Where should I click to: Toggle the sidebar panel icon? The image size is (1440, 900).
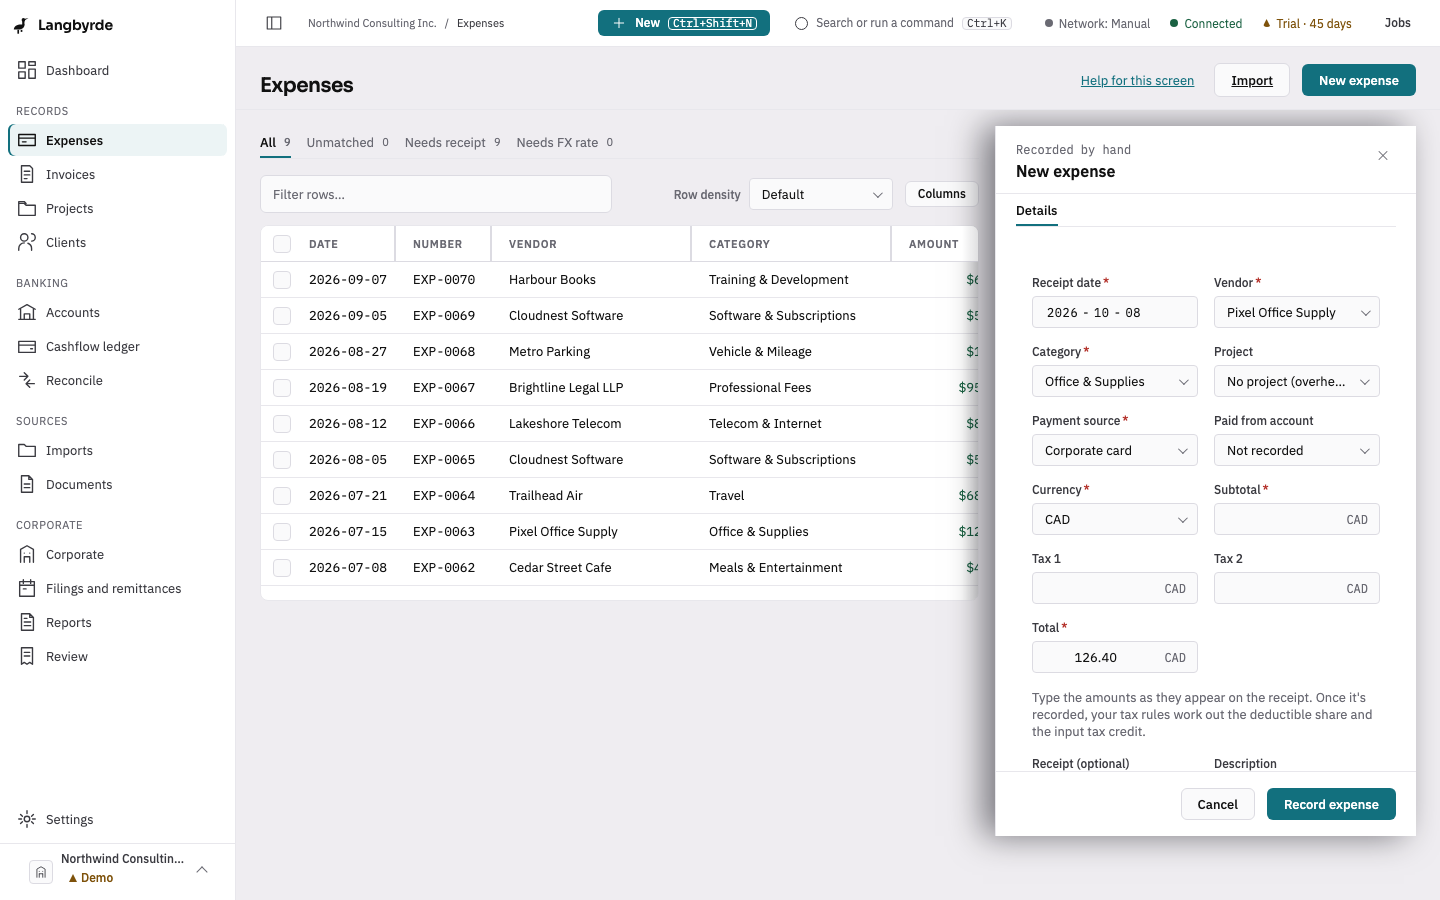[274, 23]
